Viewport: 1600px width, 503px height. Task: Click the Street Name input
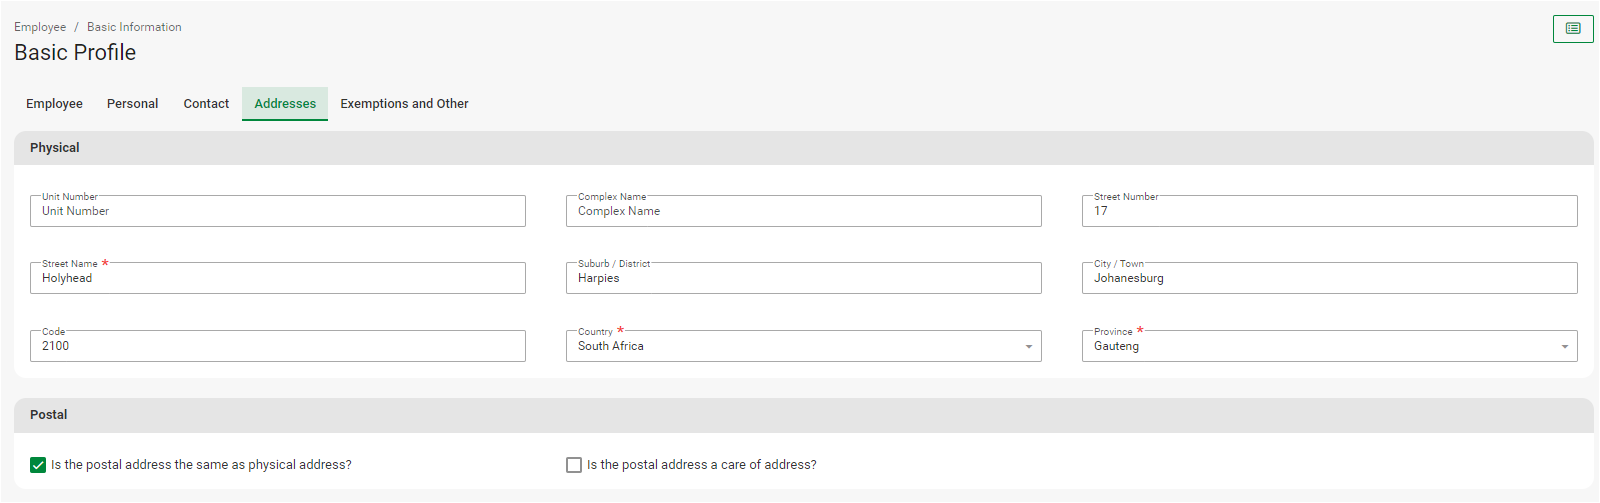click(277, 278)
